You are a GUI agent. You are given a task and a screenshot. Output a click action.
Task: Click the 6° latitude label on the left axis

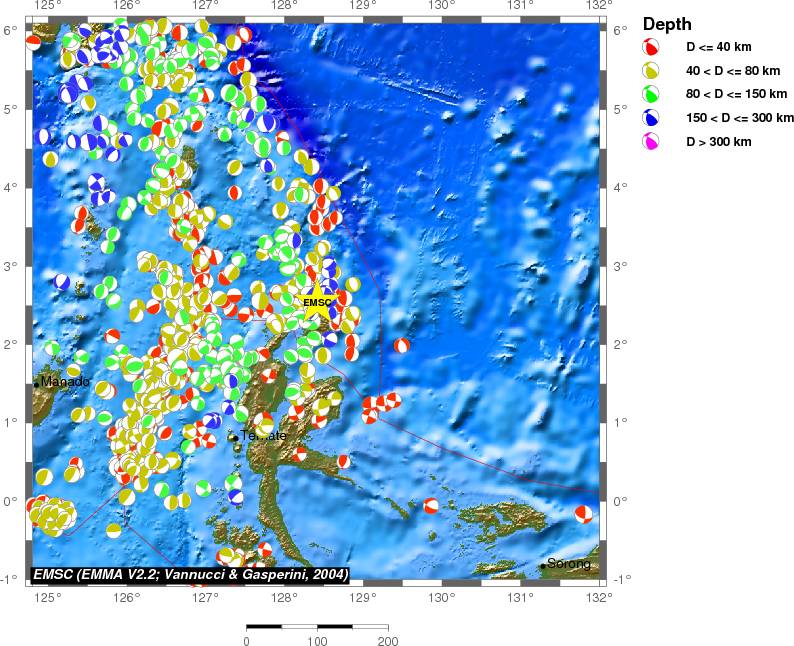(x=11, y=30)
